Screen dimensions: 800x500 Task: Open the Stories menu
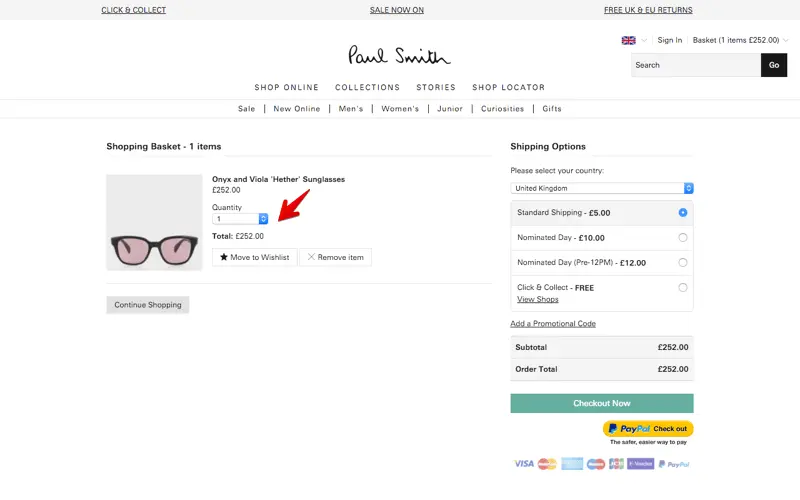tap(436, 87)
